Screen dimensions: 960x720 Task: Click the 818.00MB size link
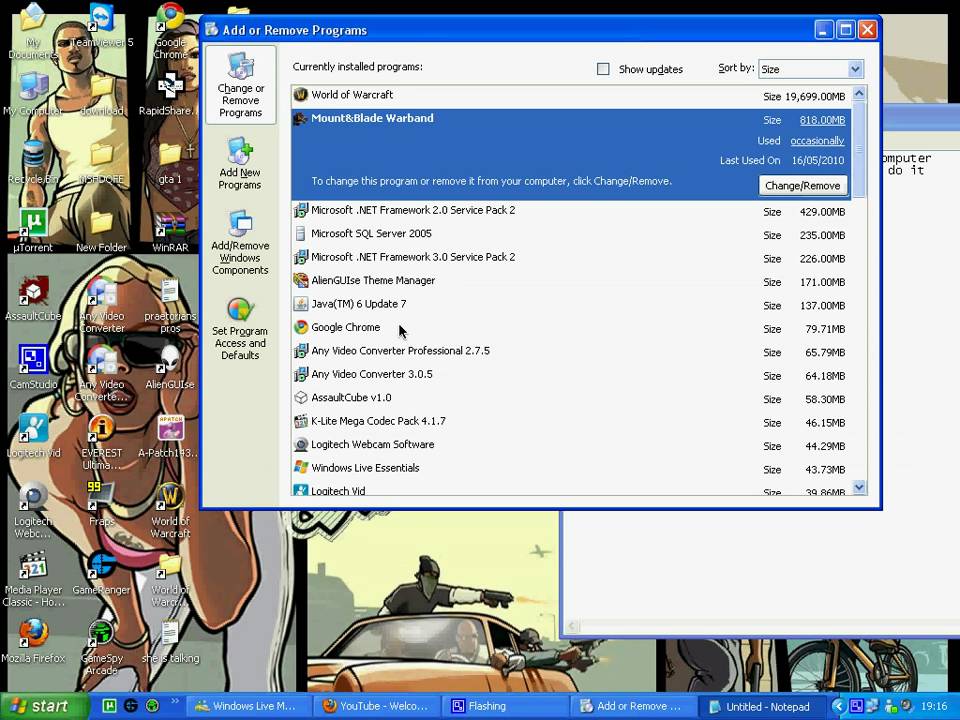tap(822, 120)
